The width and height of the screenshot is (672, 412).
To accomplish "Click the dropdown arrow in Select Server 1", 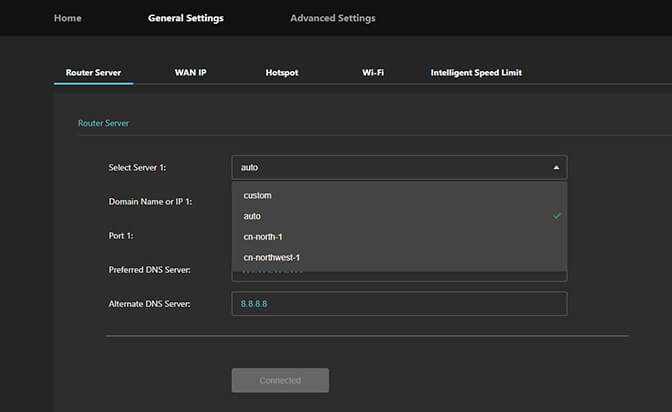I will (x=556, y=168).
